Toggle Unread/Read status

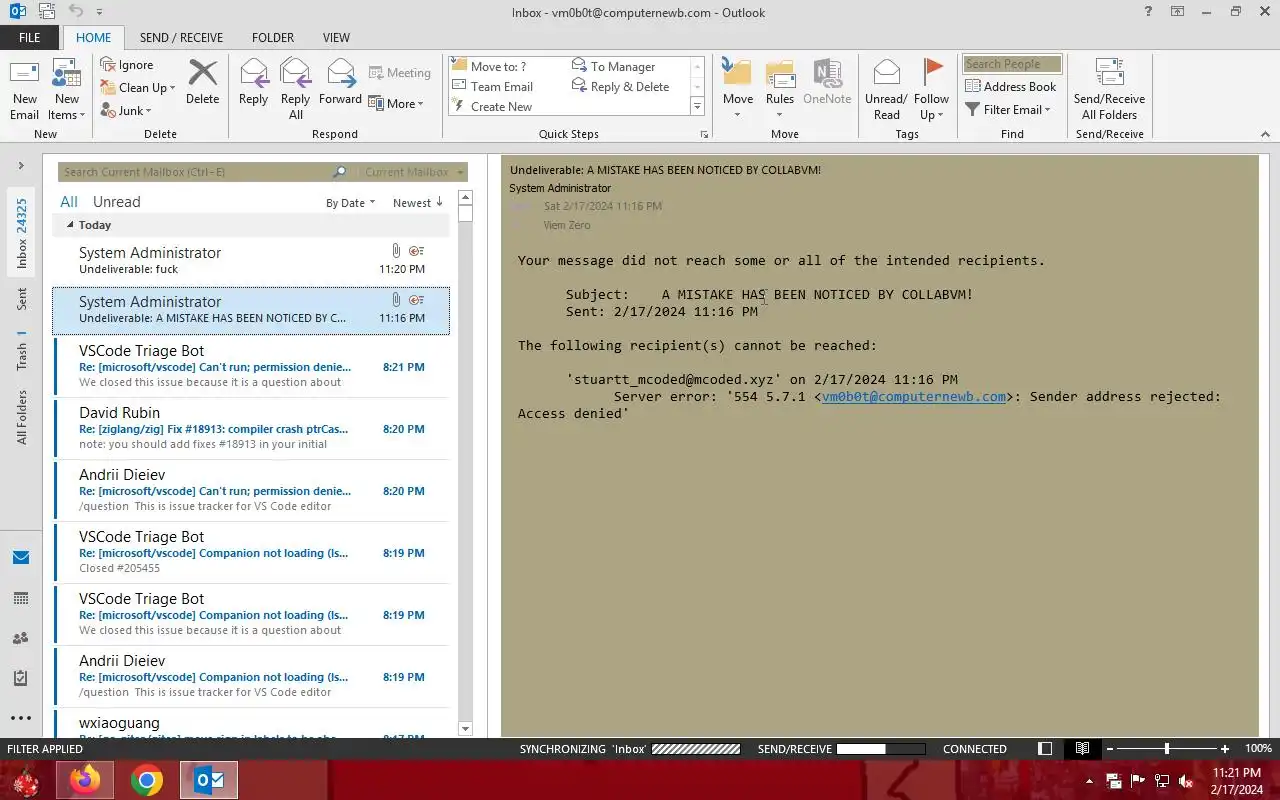click(x=886, y=90)
